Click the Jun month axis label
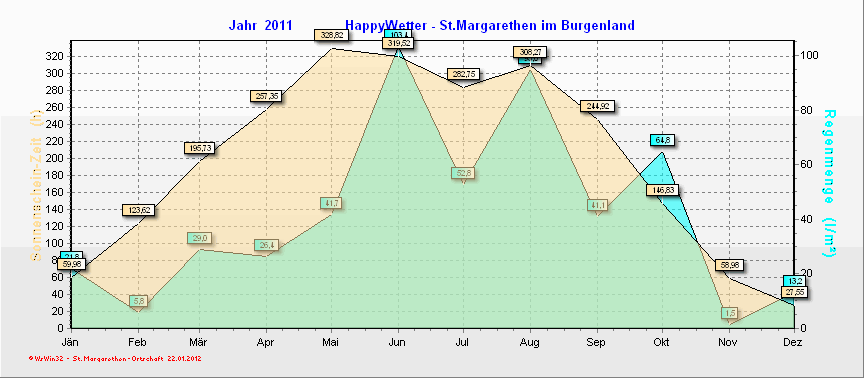The height and width of the screenshot is (378, 864). coord(397,343)
